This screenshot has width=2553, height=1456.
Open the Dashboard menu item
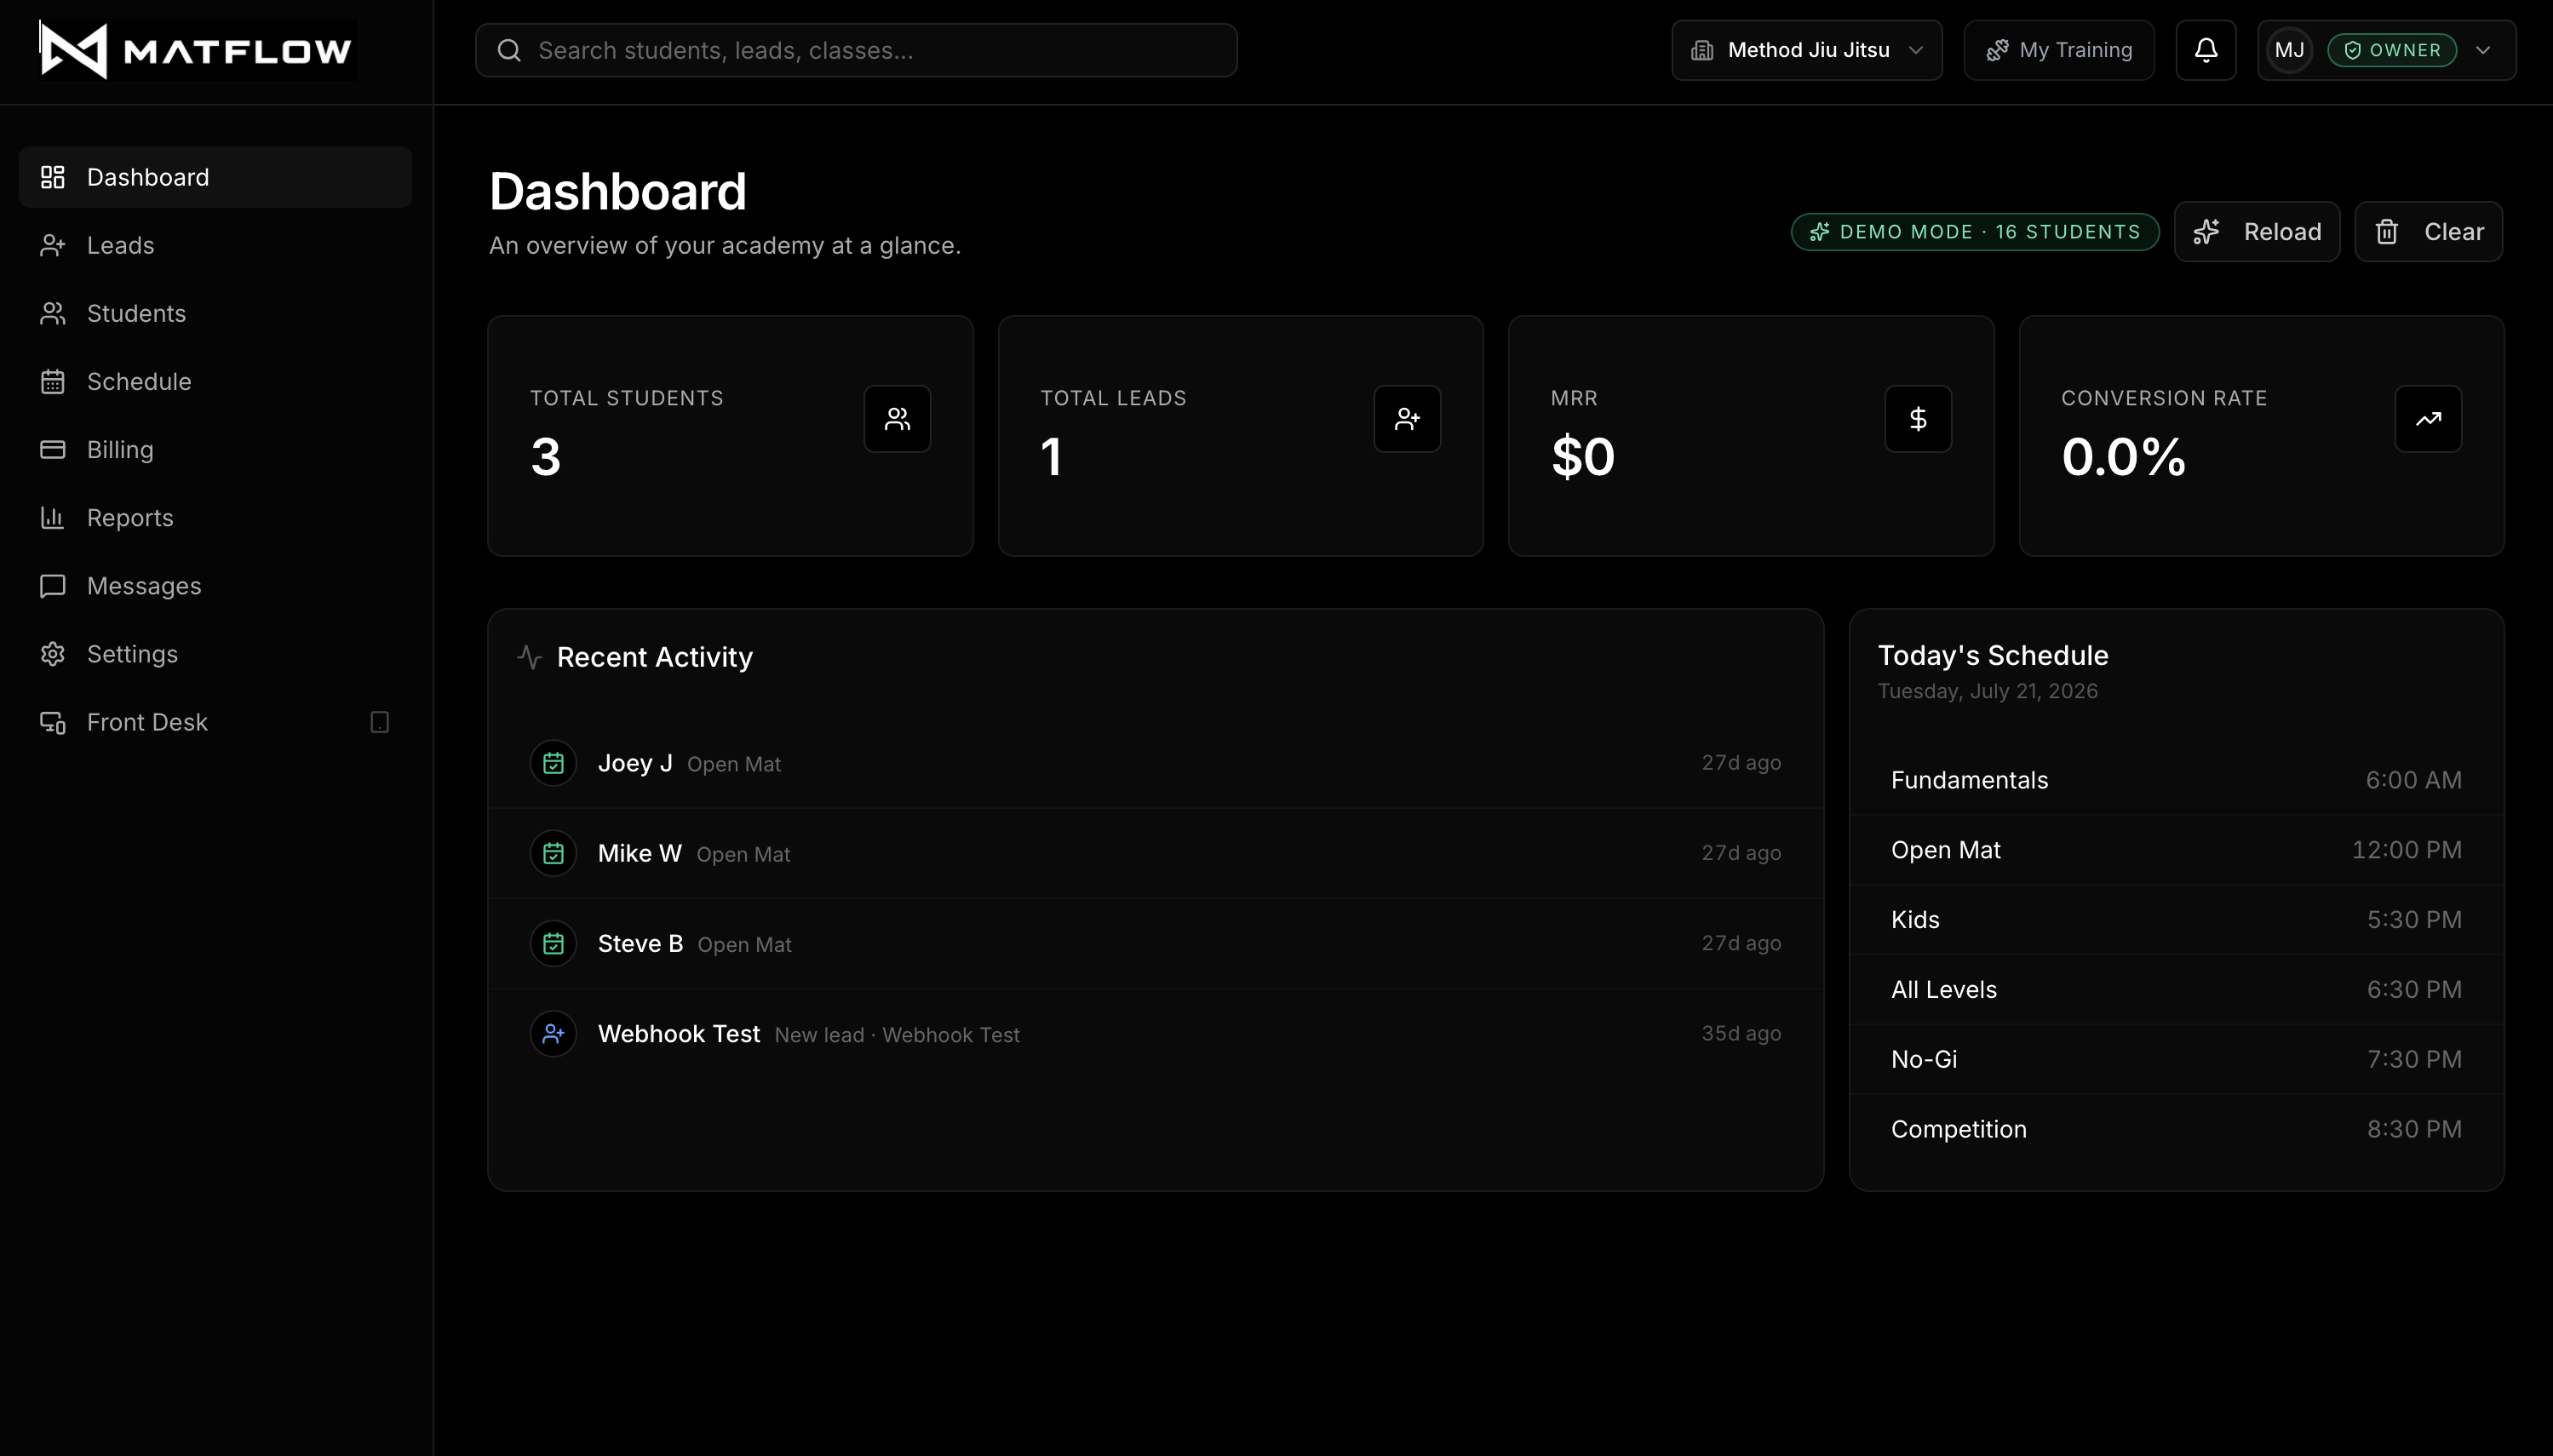point(215,177)
